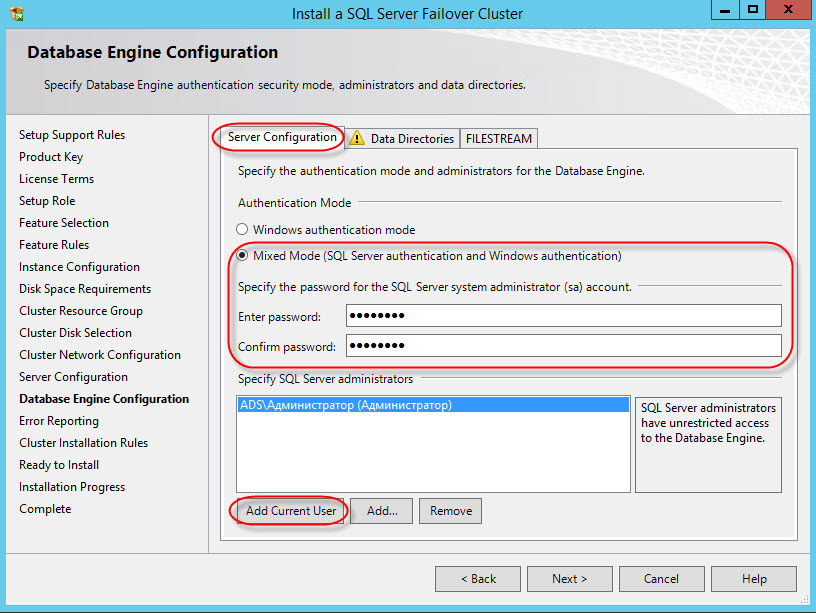The height and width of the screenshot is (613, 816).
Task: Click the warning icon on Data Directories tab
Action: [x=357, y=139]
